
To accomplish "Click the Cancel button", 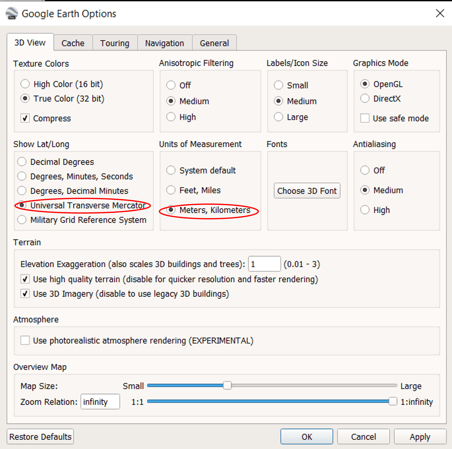I will point(363,437).
